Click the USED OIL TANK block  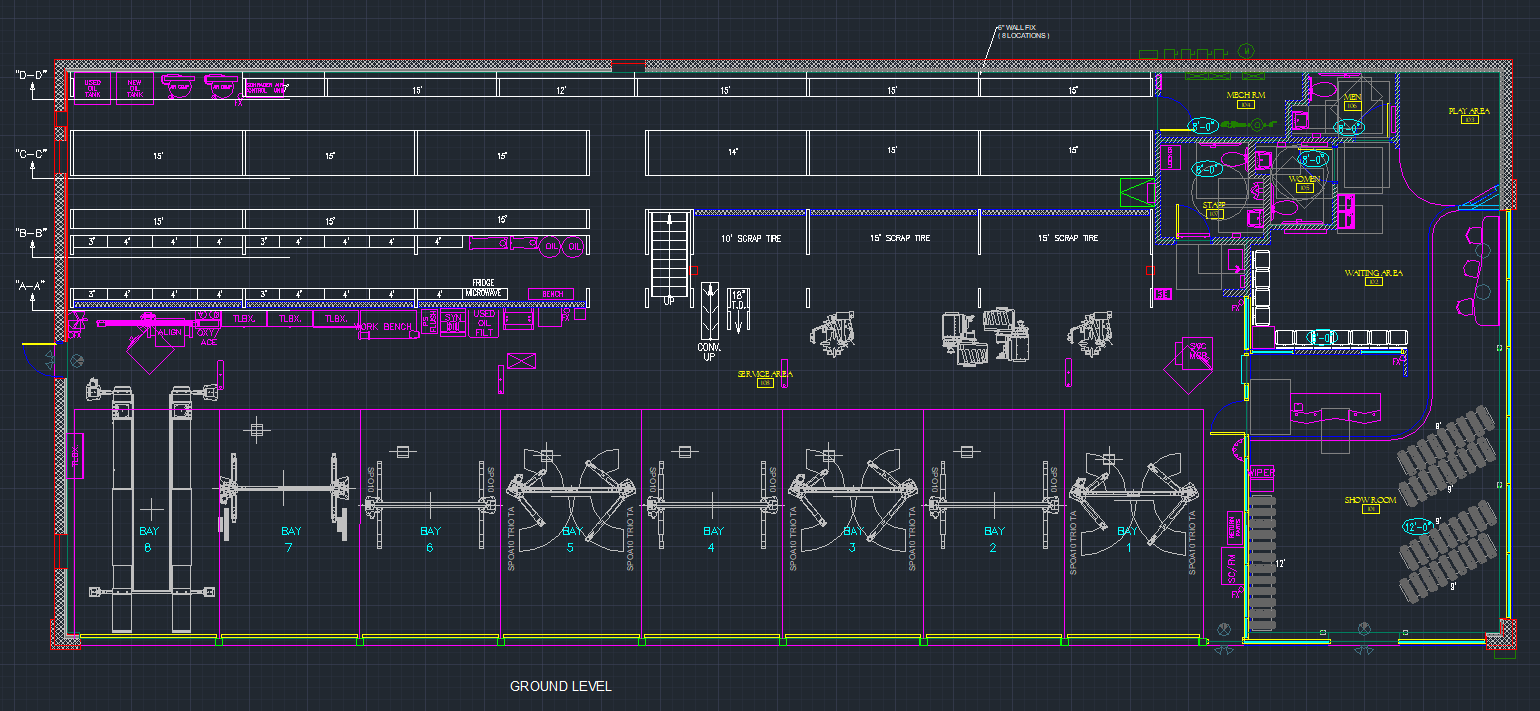pyautogui.click(x=92, y=88)
